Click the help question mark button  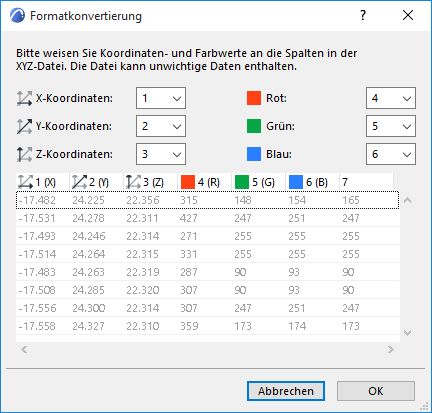(x=363, y=15)
